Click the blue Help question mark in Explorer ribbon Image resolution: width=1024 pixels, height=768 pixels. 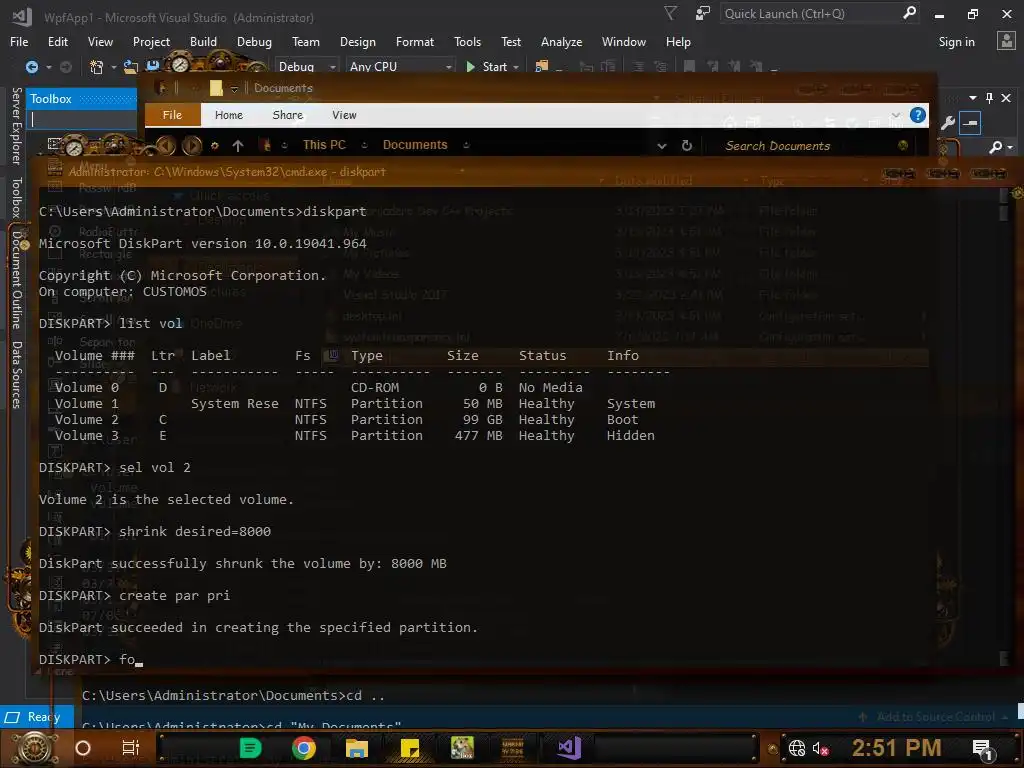[x=918, y=116]
